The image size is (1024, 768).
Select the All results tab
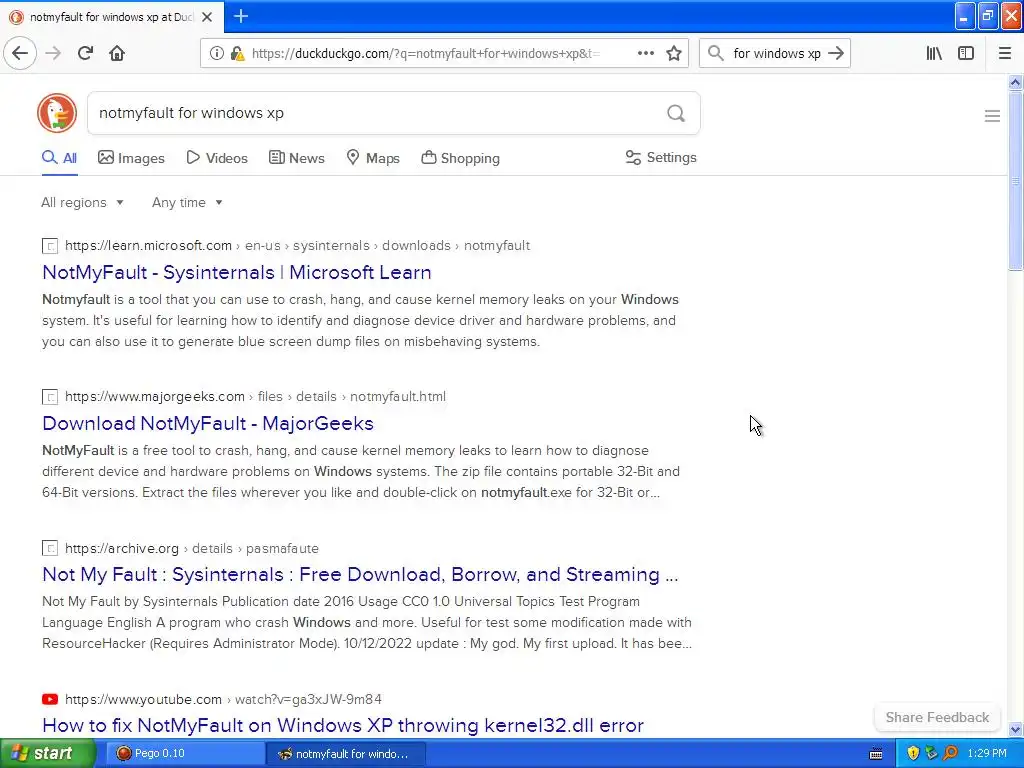click(59, 158)
